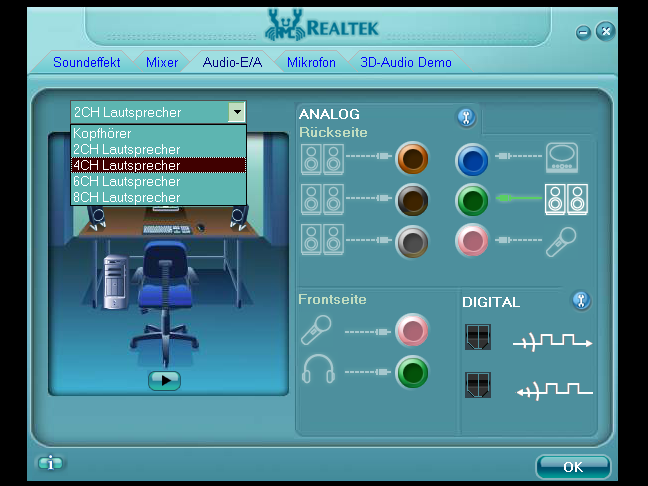Click the highlighted speakers icon beside green jack

(x=566, y=199)
